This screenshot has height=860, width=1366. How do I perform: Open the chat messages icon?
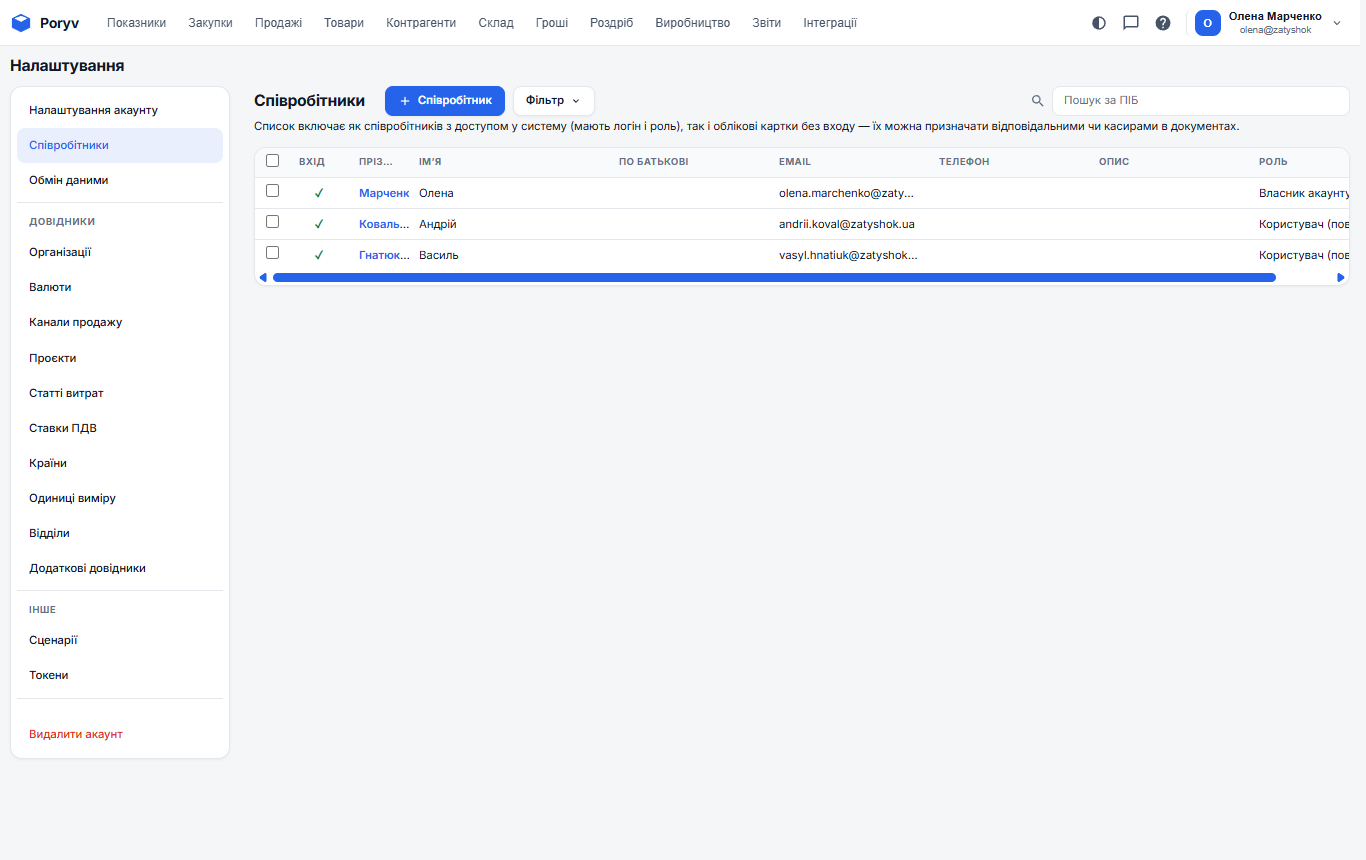click(x=1131, y=22)
